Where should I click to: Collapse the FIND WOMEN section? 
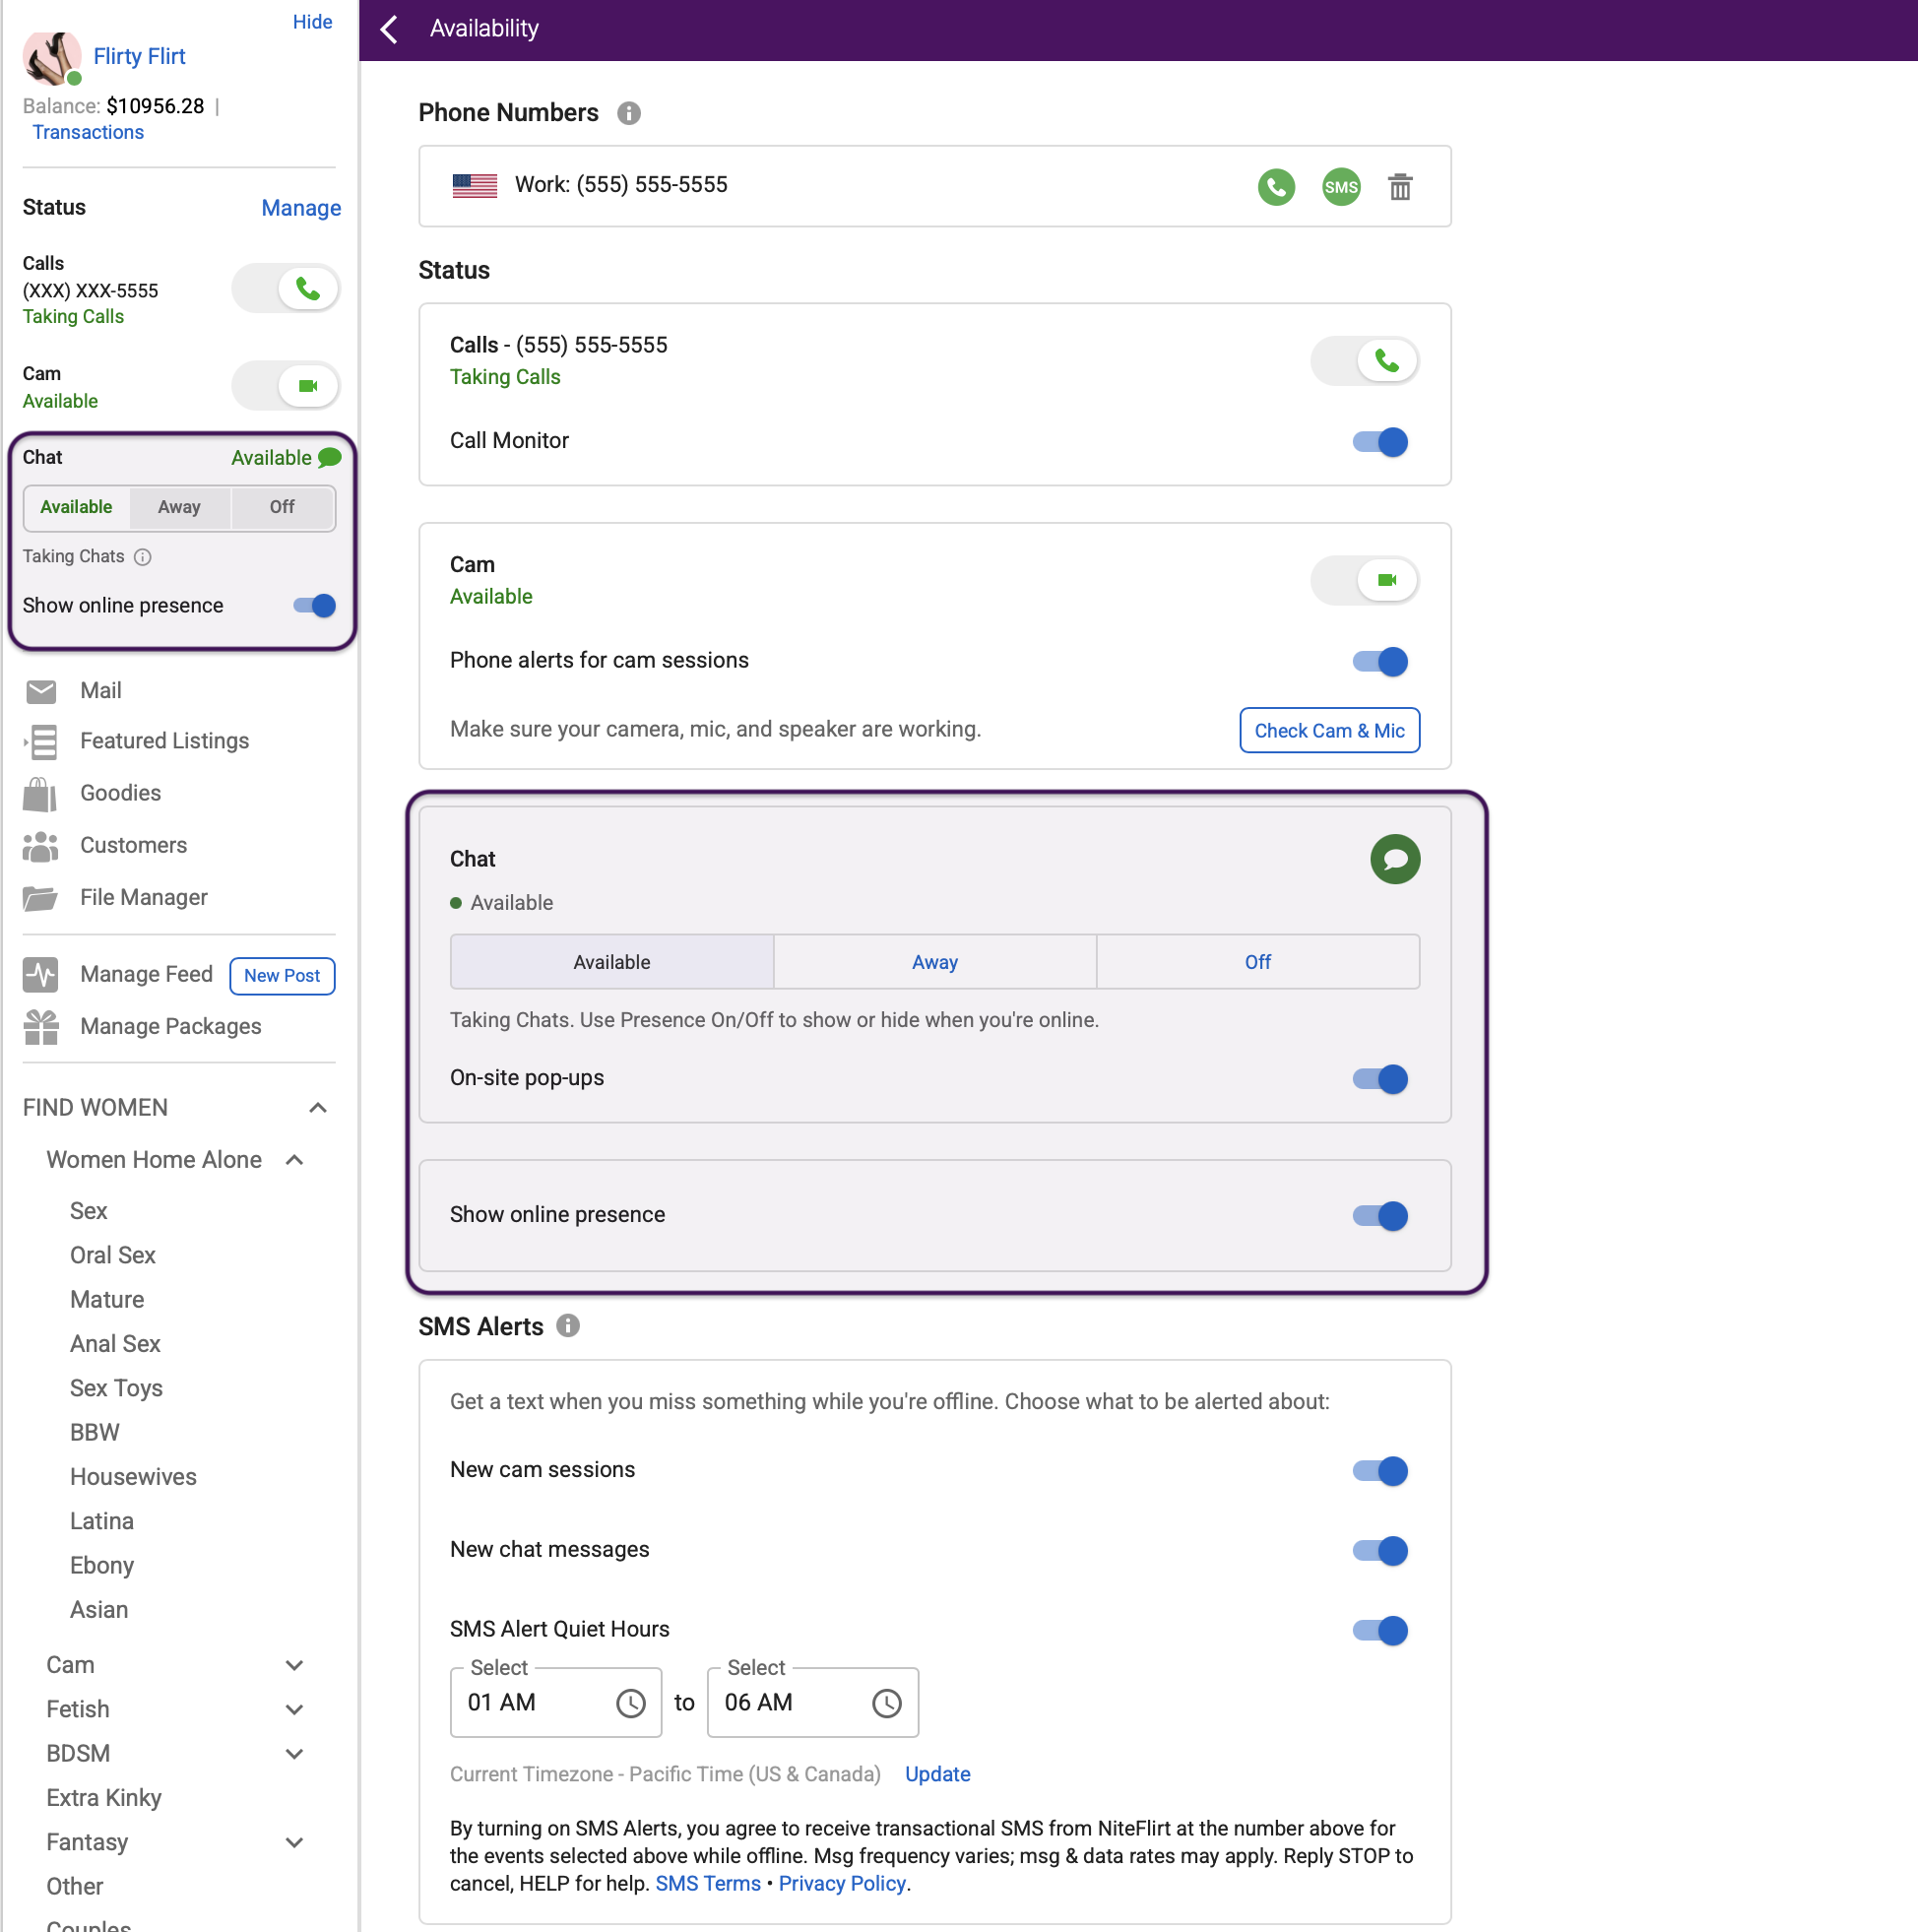(x=318, y=1108)
